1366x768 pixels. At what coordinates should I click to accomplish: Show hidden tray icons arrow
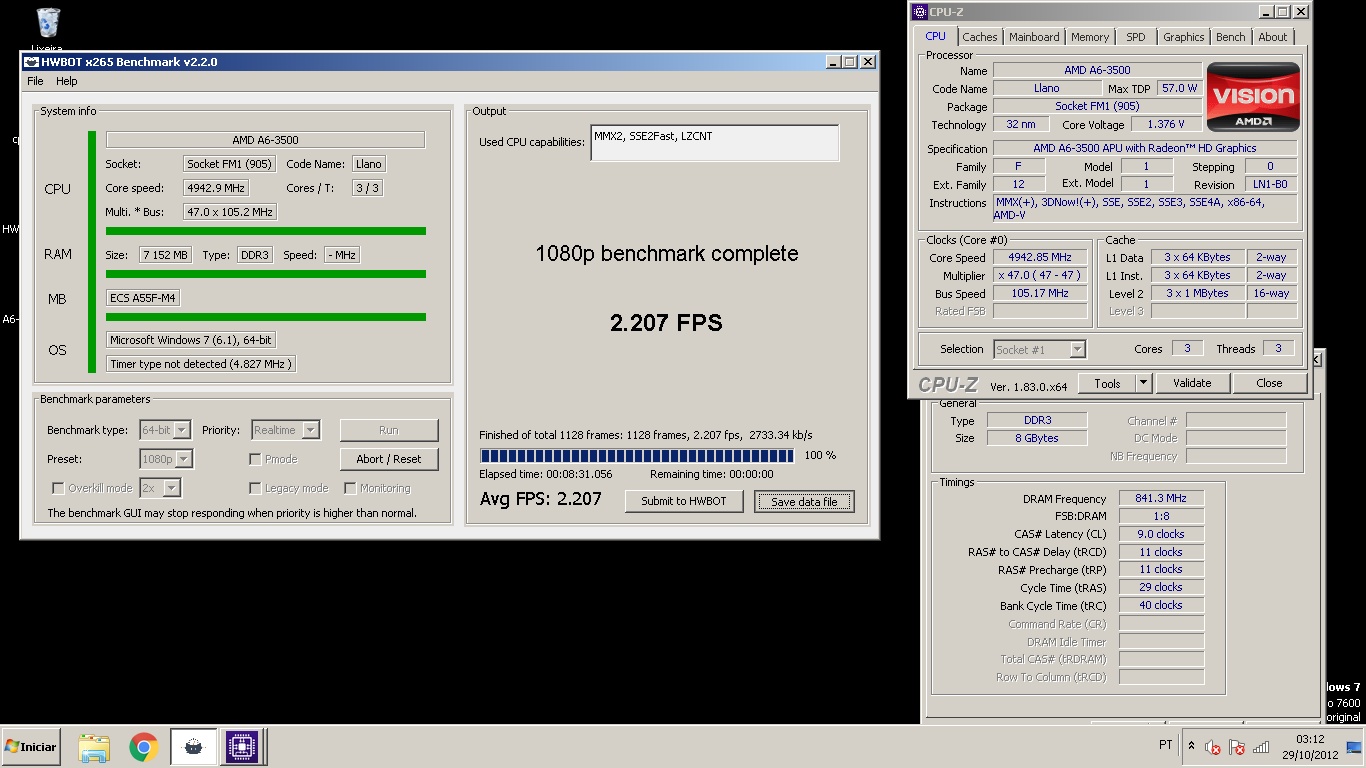[1190, 746]
